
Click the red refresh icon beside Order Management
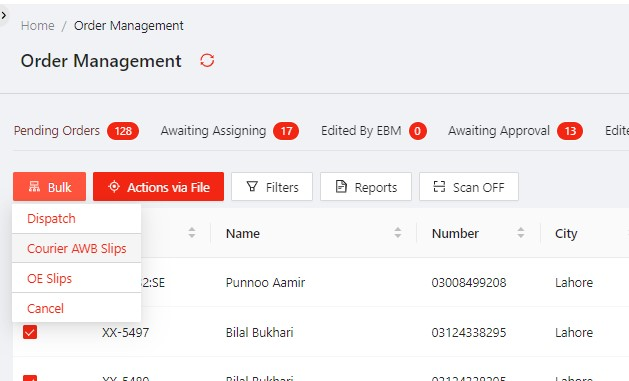pyautogui.click(x=207, y=61)
